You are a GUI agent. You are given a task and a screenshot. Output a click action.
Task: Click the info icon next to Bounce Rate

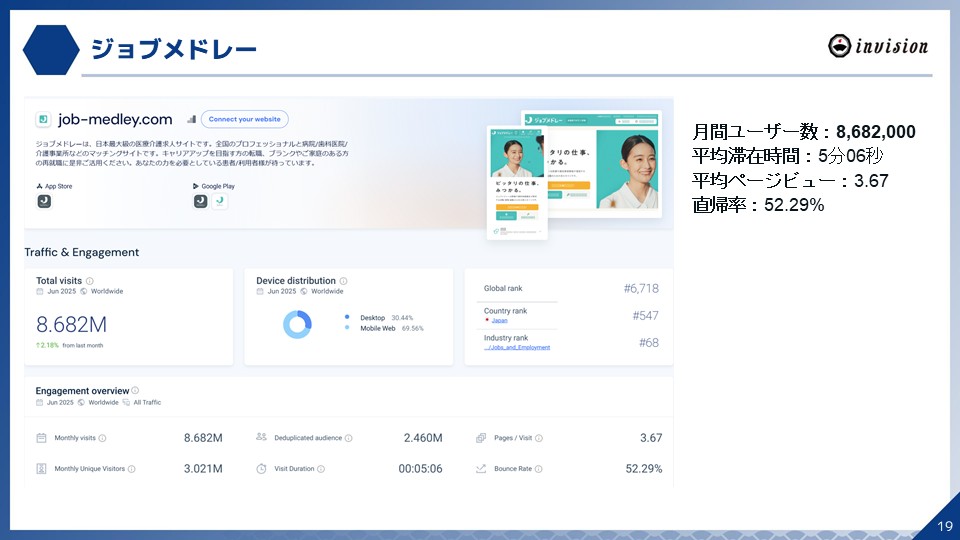pyautogui.click(x=538, y=469)
